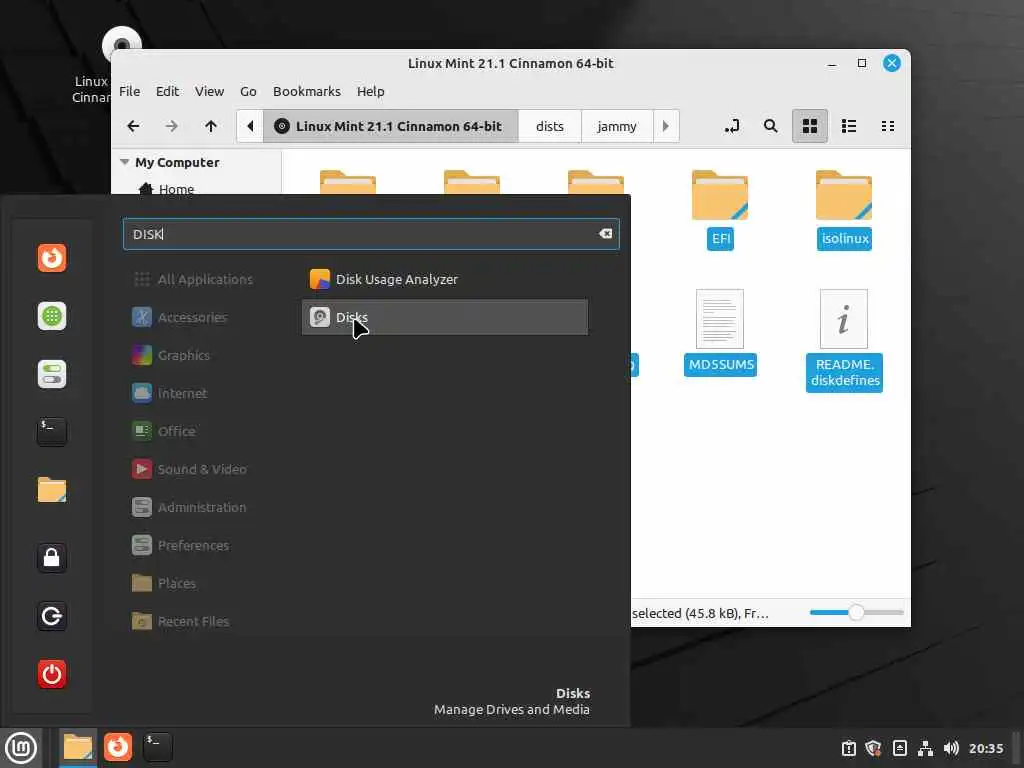Click Files window in taskbar

tap(78, 748)
